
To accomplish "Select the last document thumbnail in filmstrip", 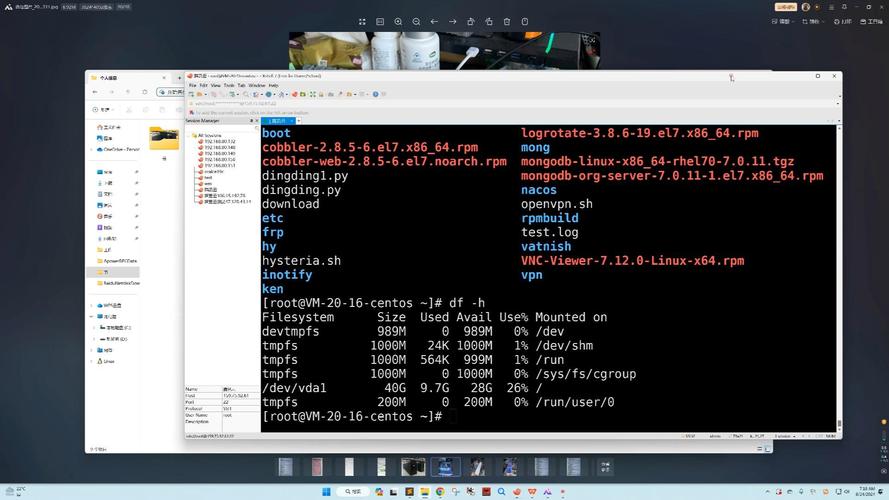I will [573, 467].
